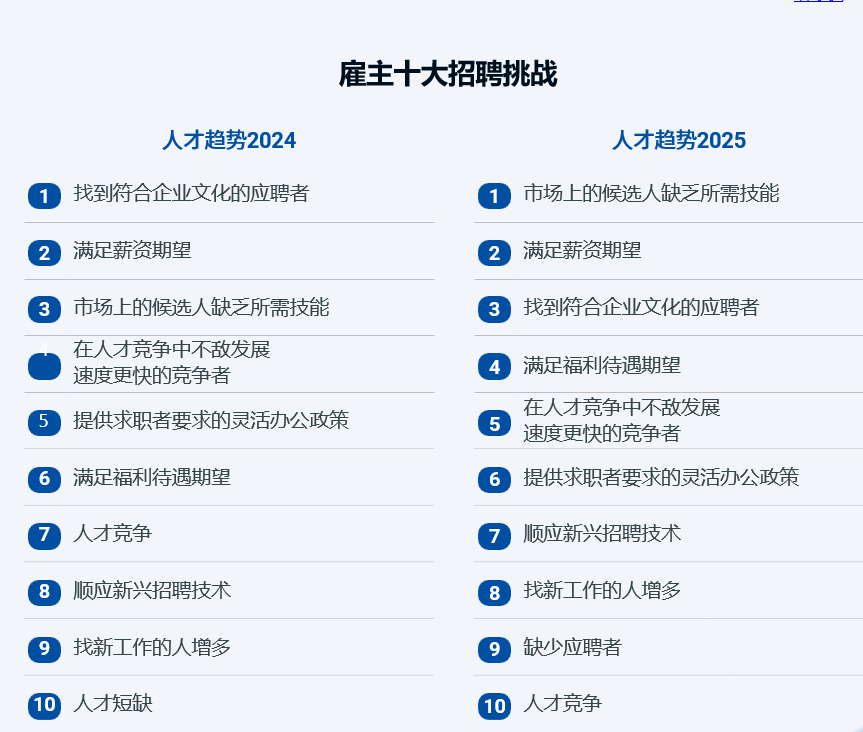Select 找到符合企业文化的应聘者 in the 2025 list
The width and height of the screenshot is (863, 732).
tap(641, 307)
